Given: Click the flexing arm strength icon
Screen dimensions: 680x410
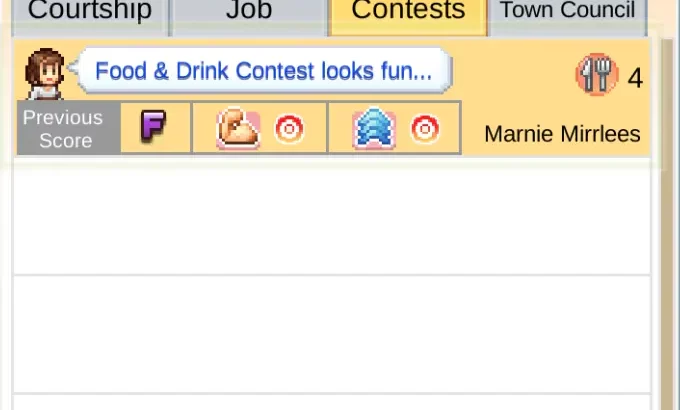Looking at the screenshot, I should click(238, 129).
